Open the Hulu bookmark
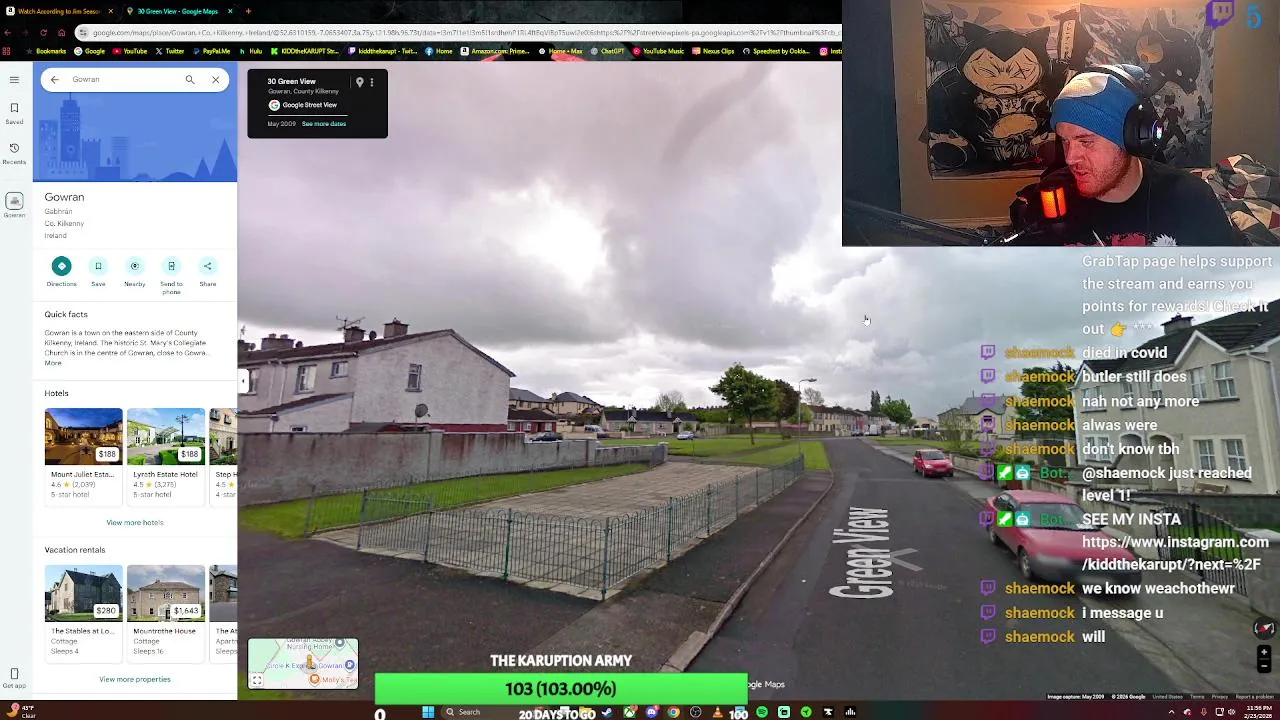Viewport: 1280px width, 720px height. 251,51
